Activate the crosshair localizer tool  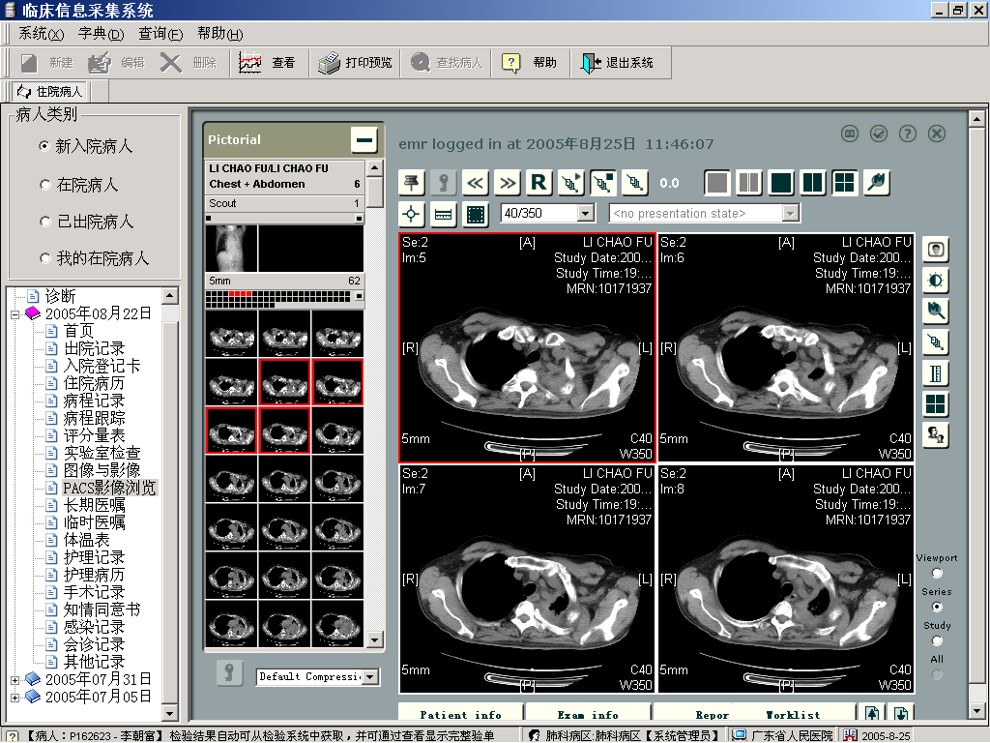411,215
